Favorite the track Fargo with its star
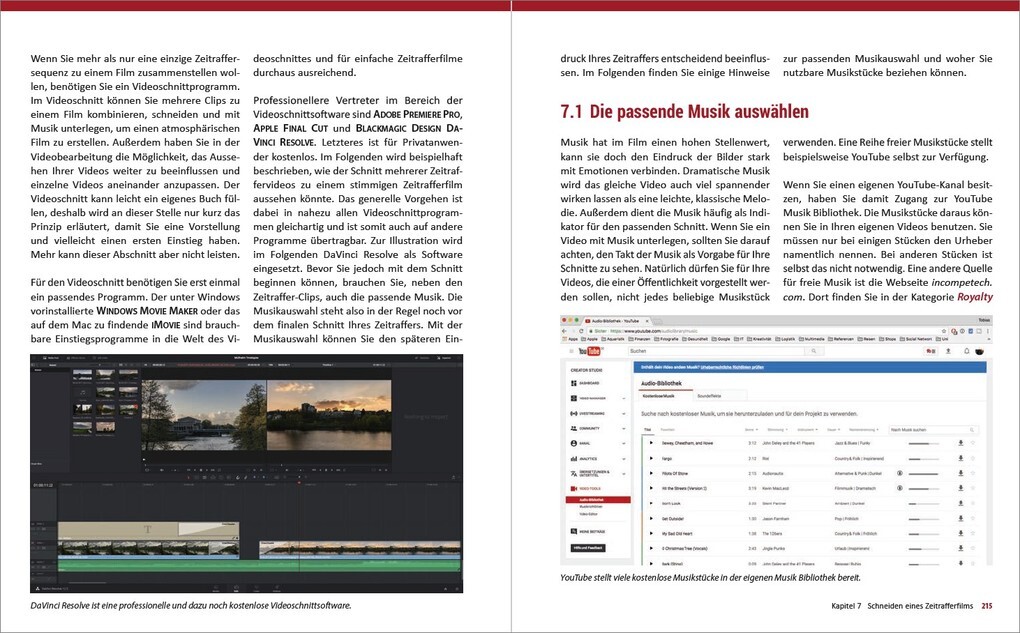1020x633 pixels. click(973, 458)
